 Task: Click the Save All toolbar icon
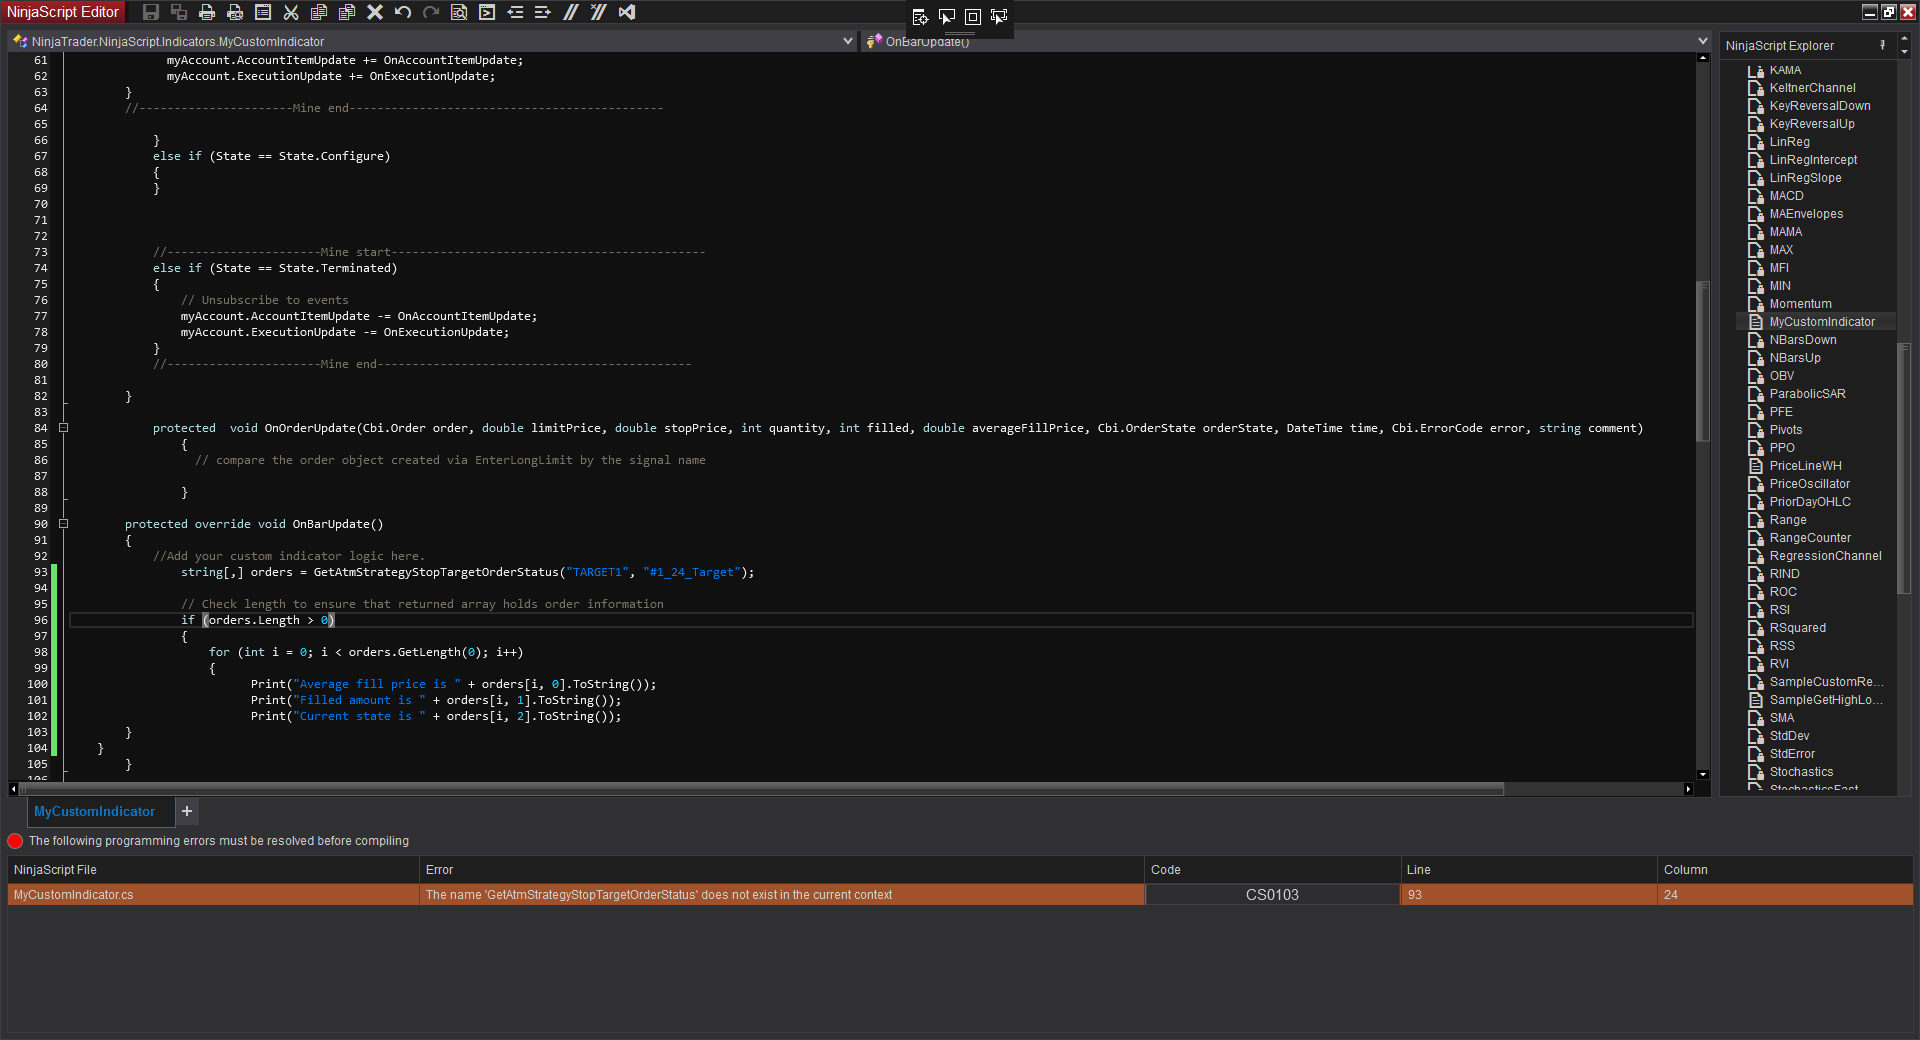[179, 12]
